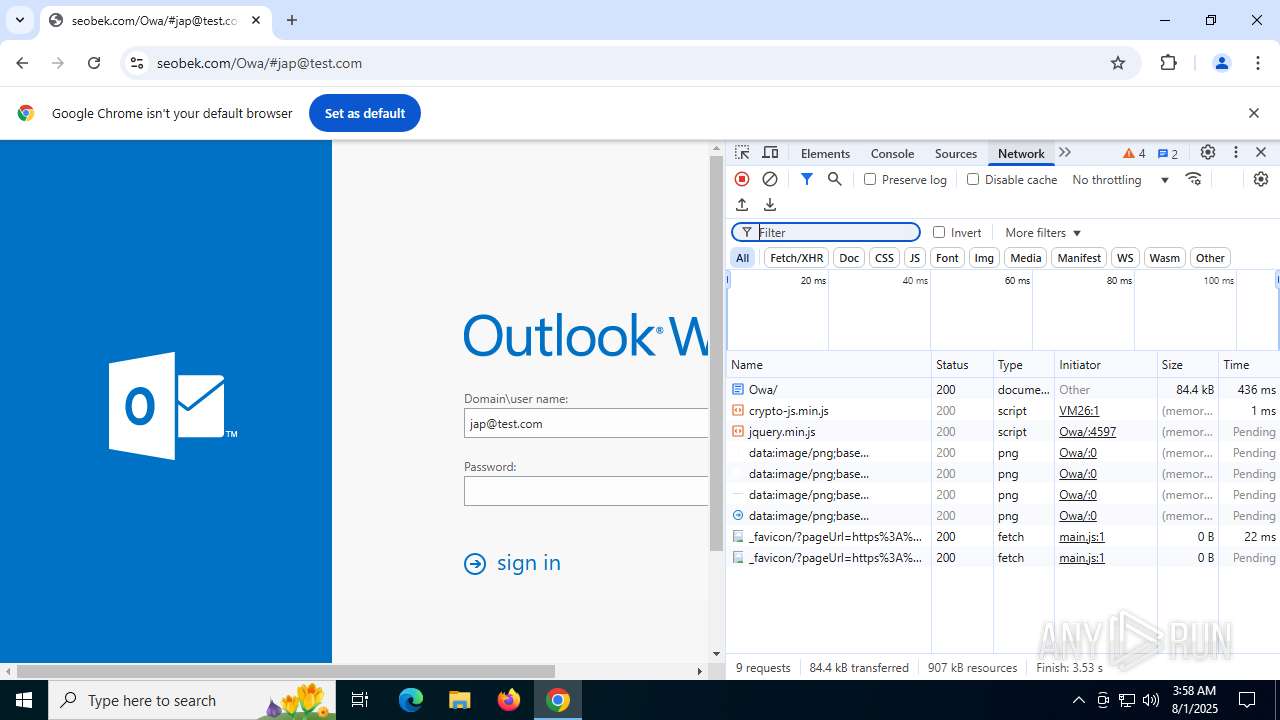Go back to previous page

pyautogui.click(x=22, y=63)
